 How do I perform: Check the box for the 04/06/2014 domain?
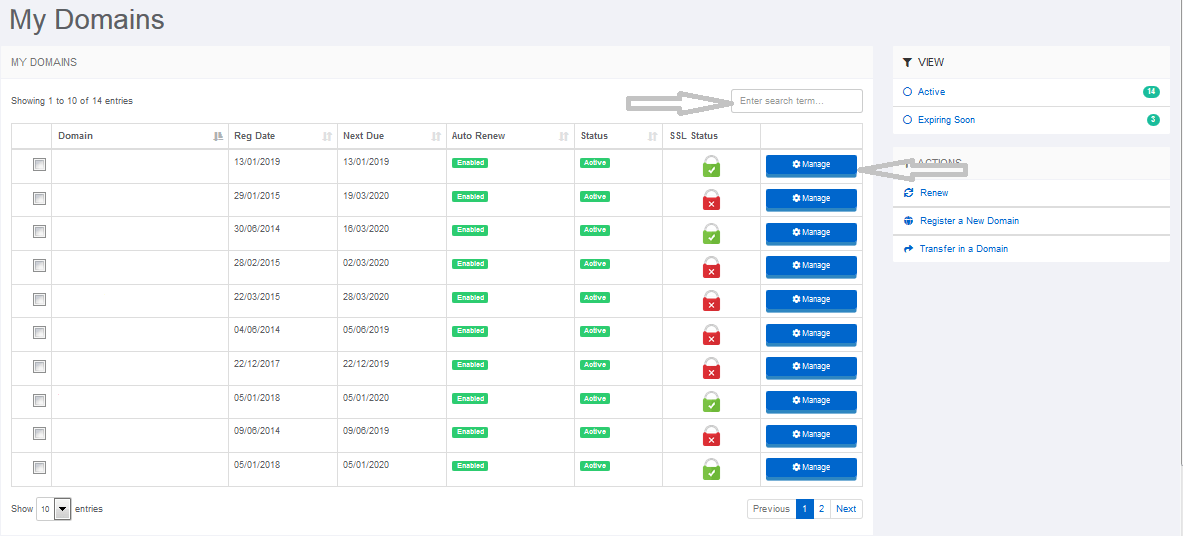[x=39, y=333]
